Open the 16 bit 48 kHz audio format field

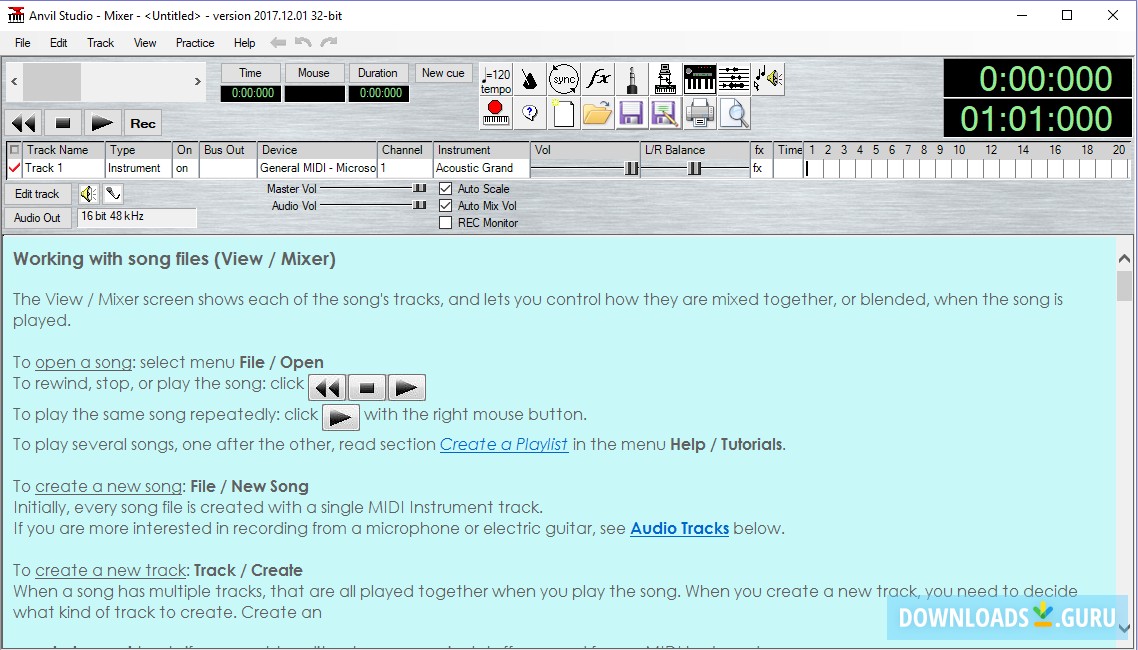136,217
